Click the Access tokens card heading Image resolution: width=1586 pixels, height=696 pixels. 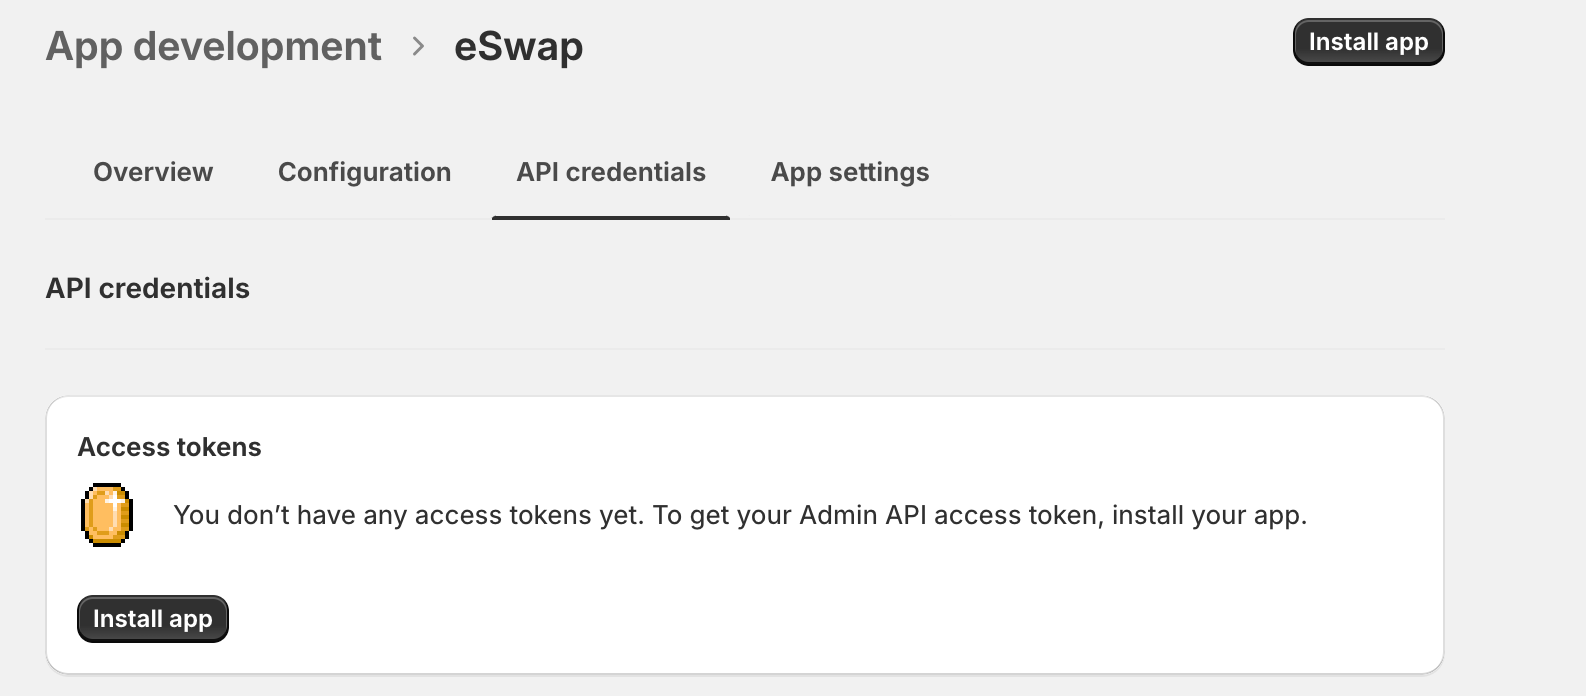tap(170, 447)
